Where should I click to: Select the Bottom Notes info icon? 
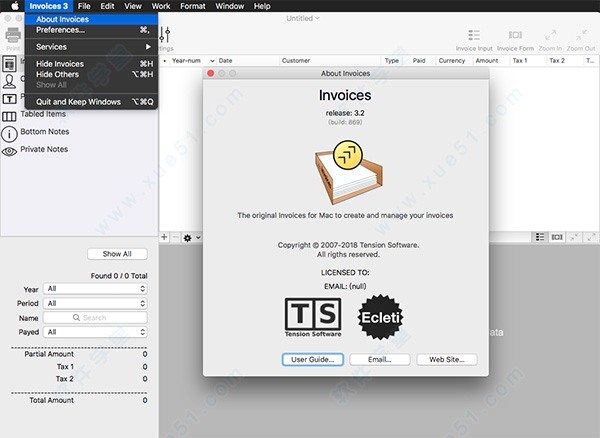tap(9, 134)
